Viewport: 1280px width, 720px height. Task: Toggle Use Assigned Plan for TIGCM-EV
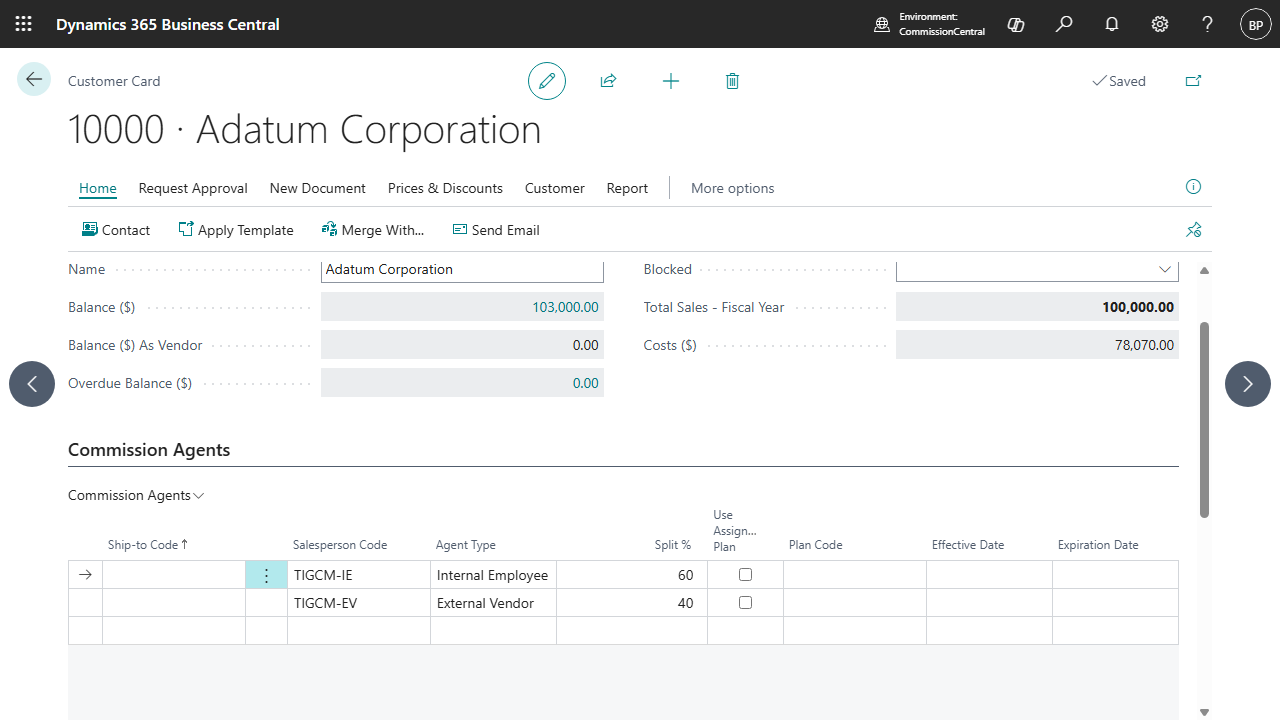coord(745,603)
